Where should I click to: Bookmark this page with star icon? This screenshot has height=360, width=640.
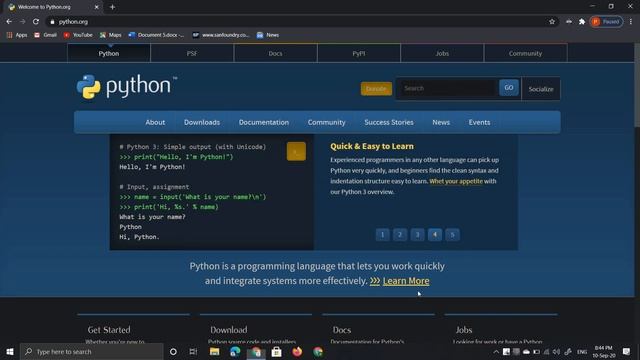coord(552,22)
